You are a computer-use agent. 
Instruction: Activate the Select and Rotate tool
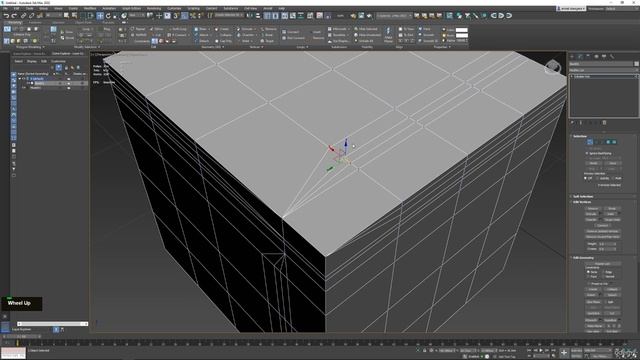(x=108, y=16)
